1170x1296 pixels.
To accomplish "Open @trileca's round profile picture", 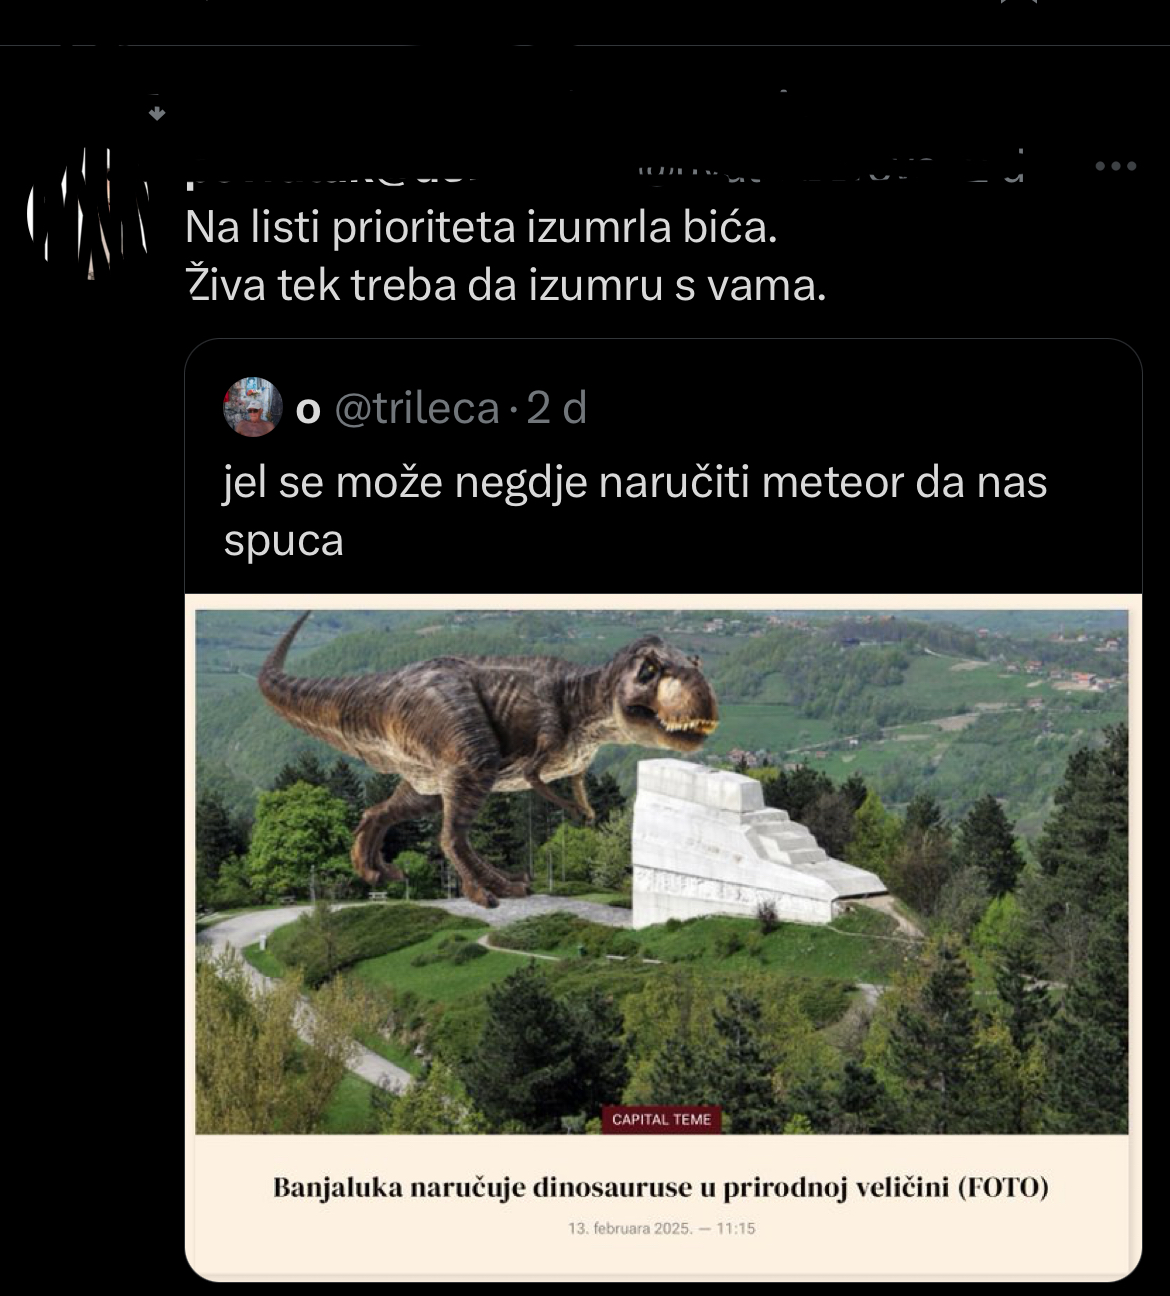I will (253, 407).
